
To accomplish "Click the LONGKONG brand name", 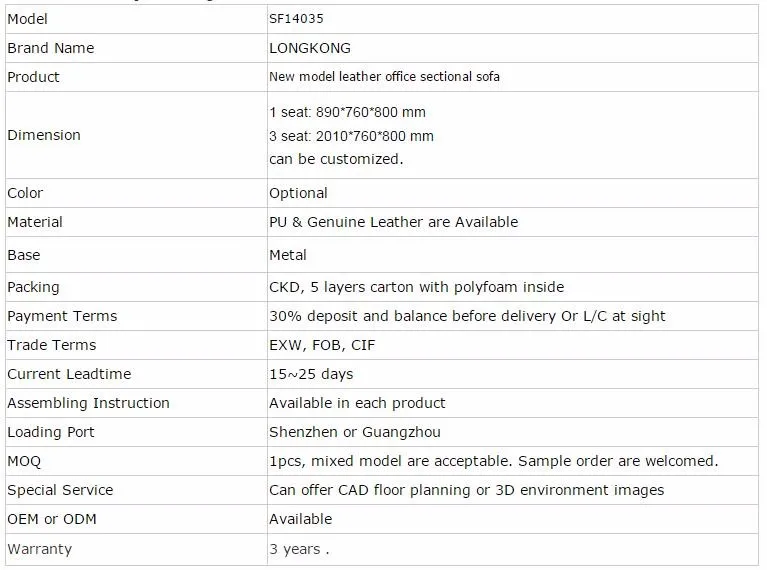I will [309, 48].
